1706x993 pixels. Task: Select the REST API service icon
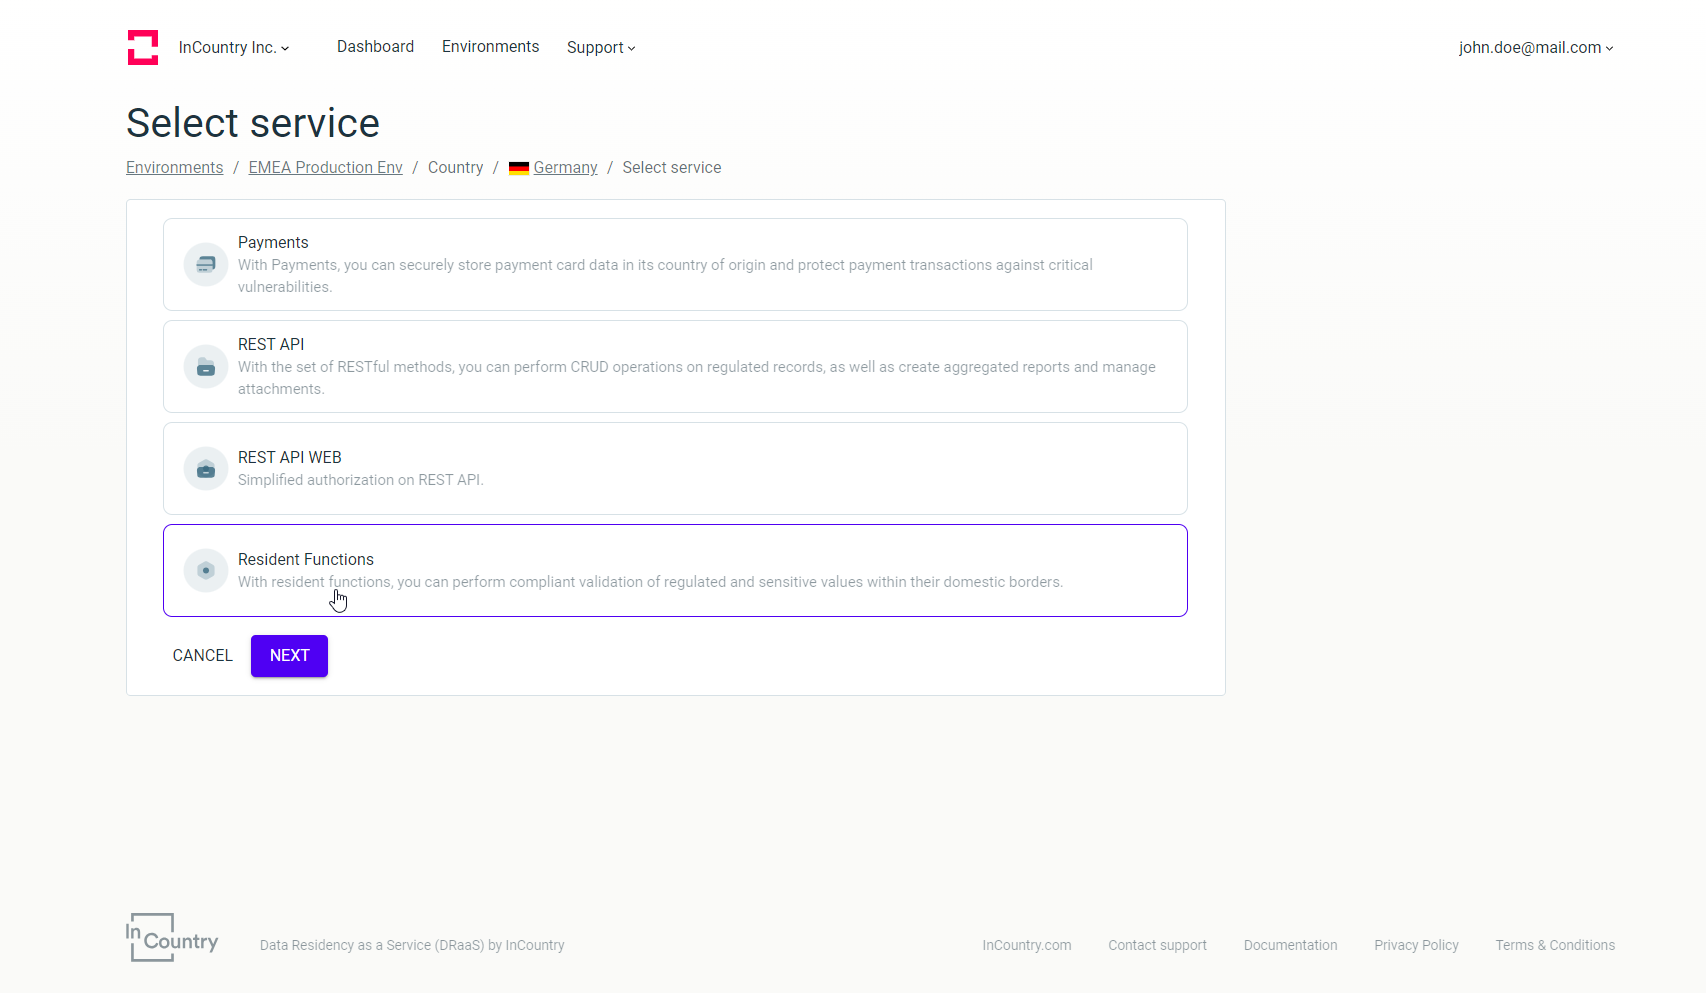[205, 367]
